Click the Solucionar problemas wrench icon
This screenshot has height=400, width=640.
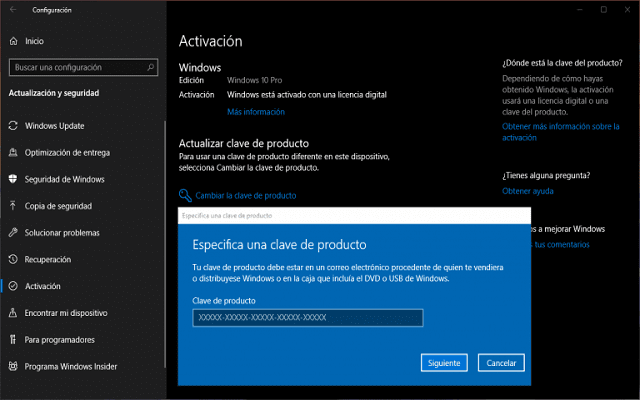point(13,232)
